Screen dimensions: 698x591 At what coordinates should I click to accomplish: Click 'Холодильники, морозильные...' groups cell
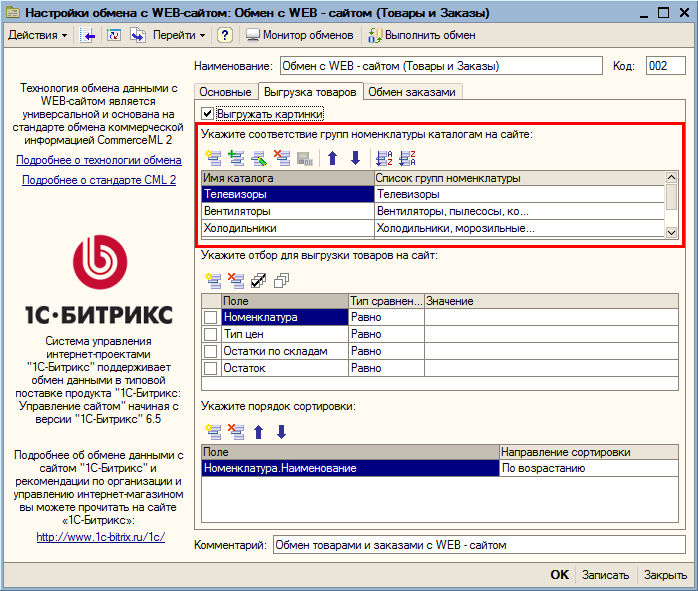click(x=519, y=228)
